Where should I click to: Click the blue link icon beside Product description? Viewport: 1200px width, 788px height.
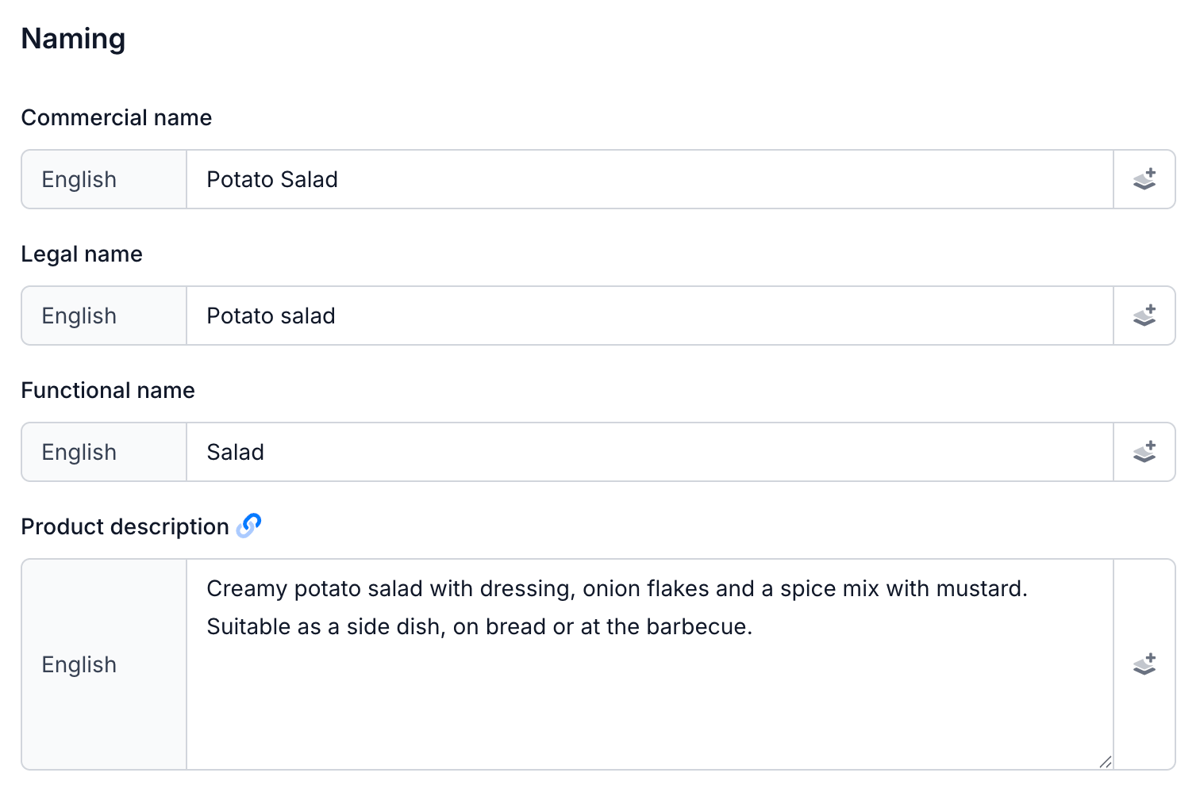pos(251,525)
